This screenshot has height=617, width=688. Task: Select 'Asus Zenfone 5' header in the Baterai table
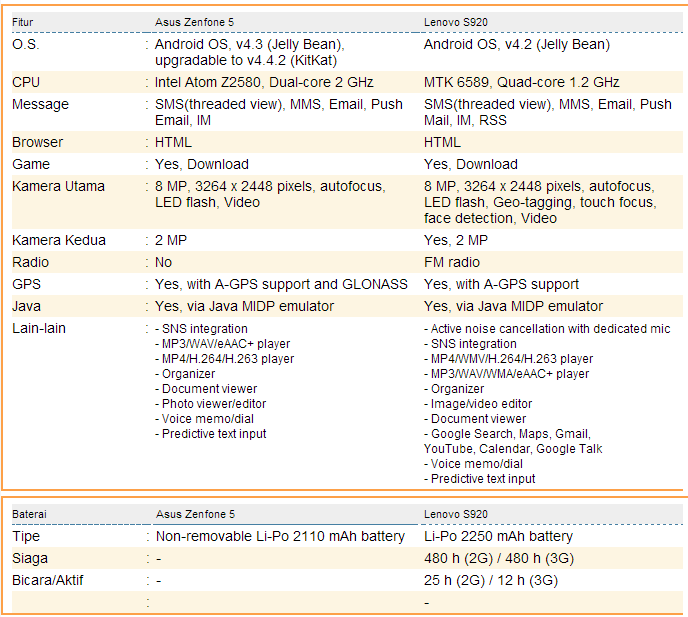point(195,514)
